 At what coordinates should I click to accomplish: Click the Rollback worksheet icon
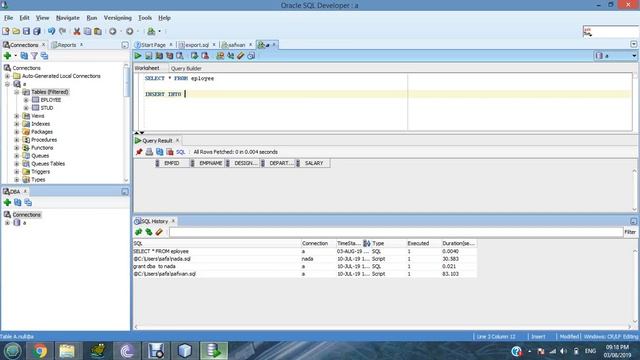click(x=205, y=56)
